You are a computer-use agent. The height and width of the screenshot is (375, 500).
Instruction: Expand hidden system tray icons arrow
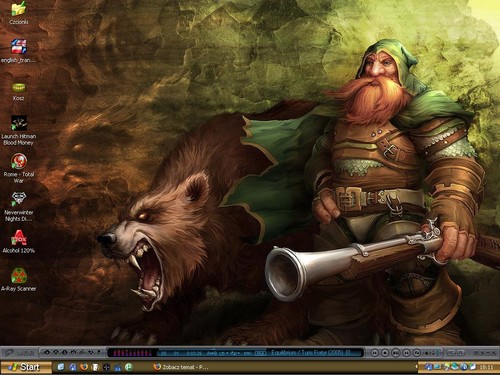416,367
